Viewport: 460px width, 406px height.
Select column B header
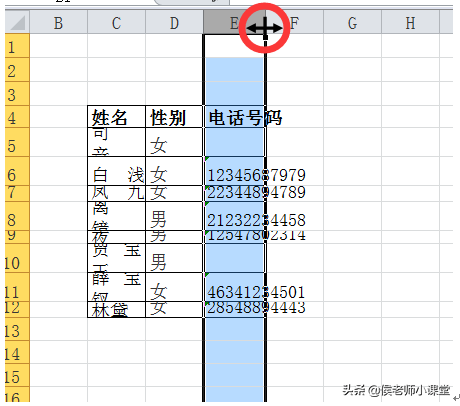58,23
